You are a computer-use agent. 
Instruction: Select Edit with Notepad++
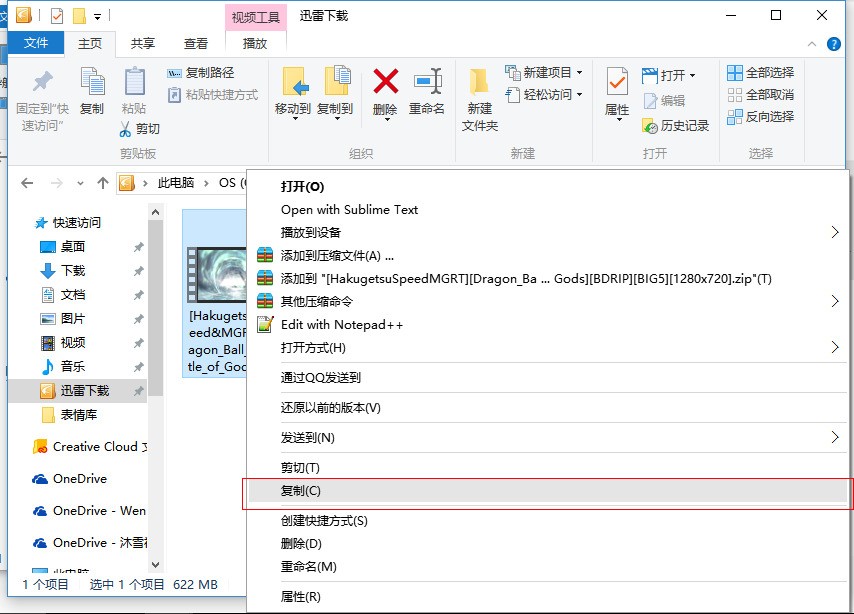pos(548,325)
